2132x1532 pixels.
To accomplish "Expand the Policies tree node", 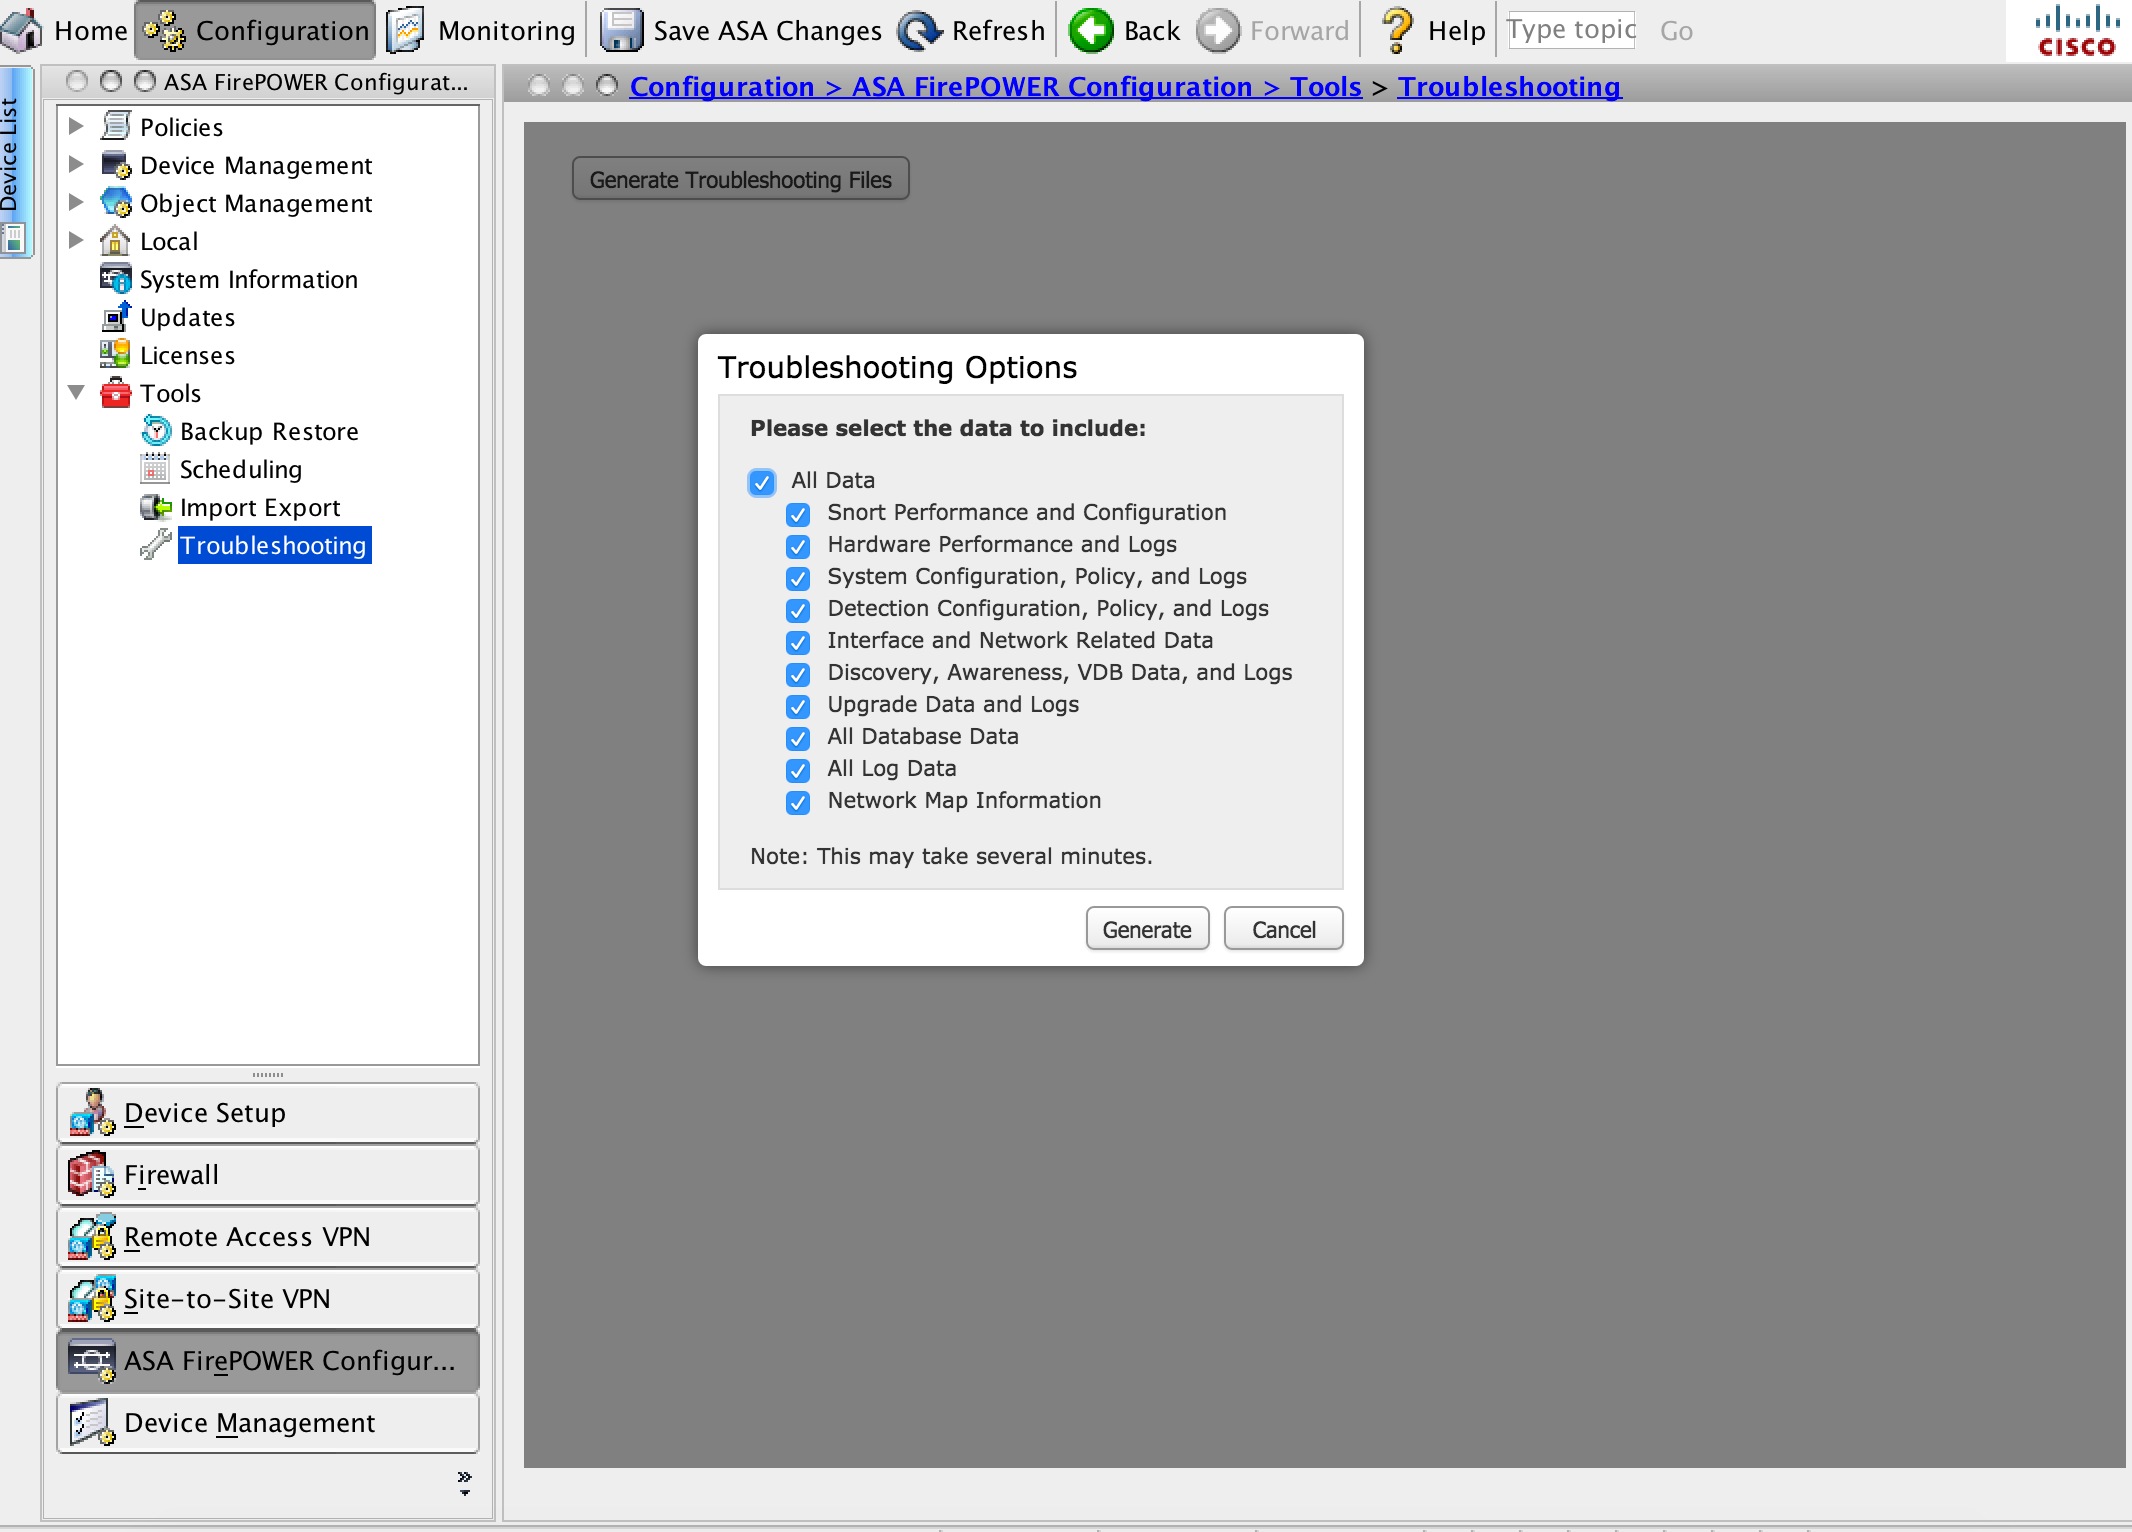I will 76,127.
